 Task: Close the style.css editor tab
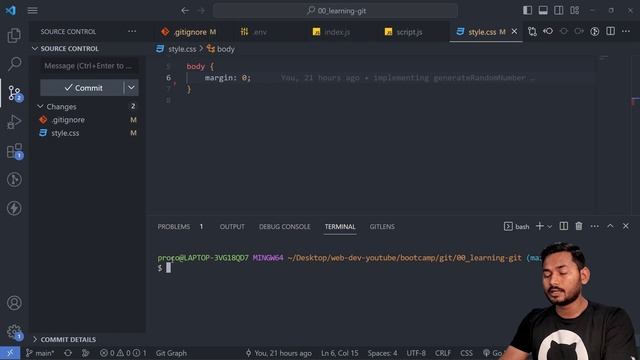(x=514, y=31)
